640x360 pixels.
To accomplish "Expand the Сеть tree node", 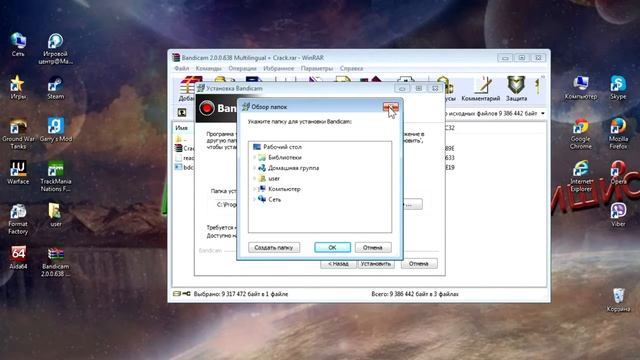I will point(254,200).
